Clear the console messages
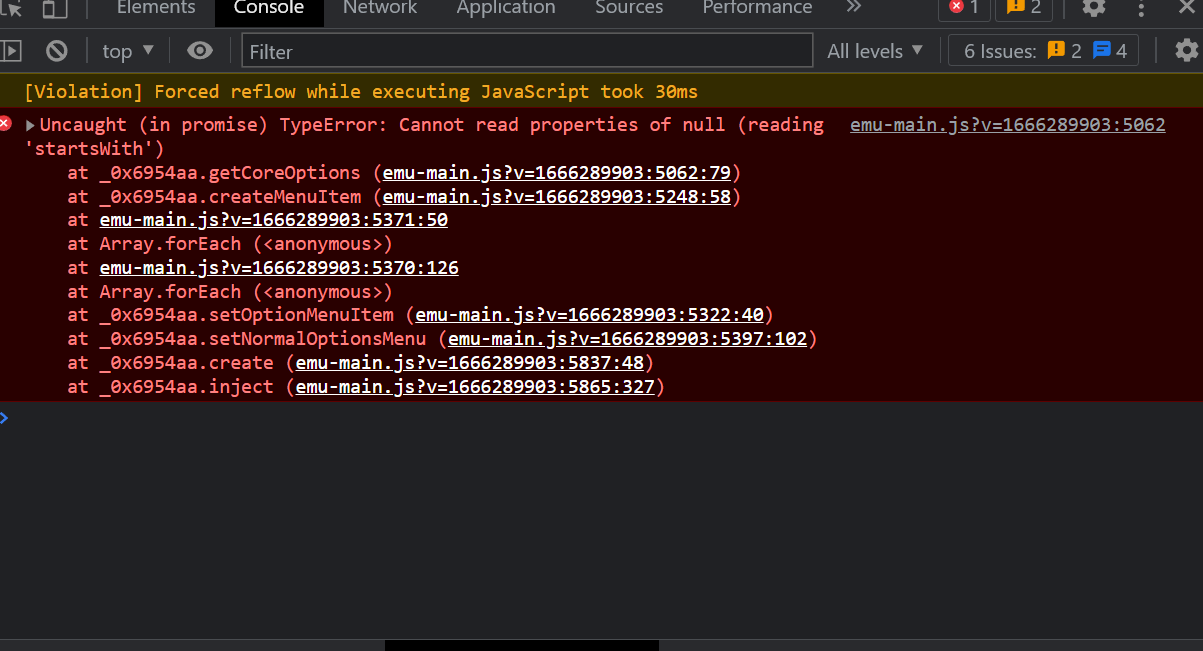 pos(55,50)
